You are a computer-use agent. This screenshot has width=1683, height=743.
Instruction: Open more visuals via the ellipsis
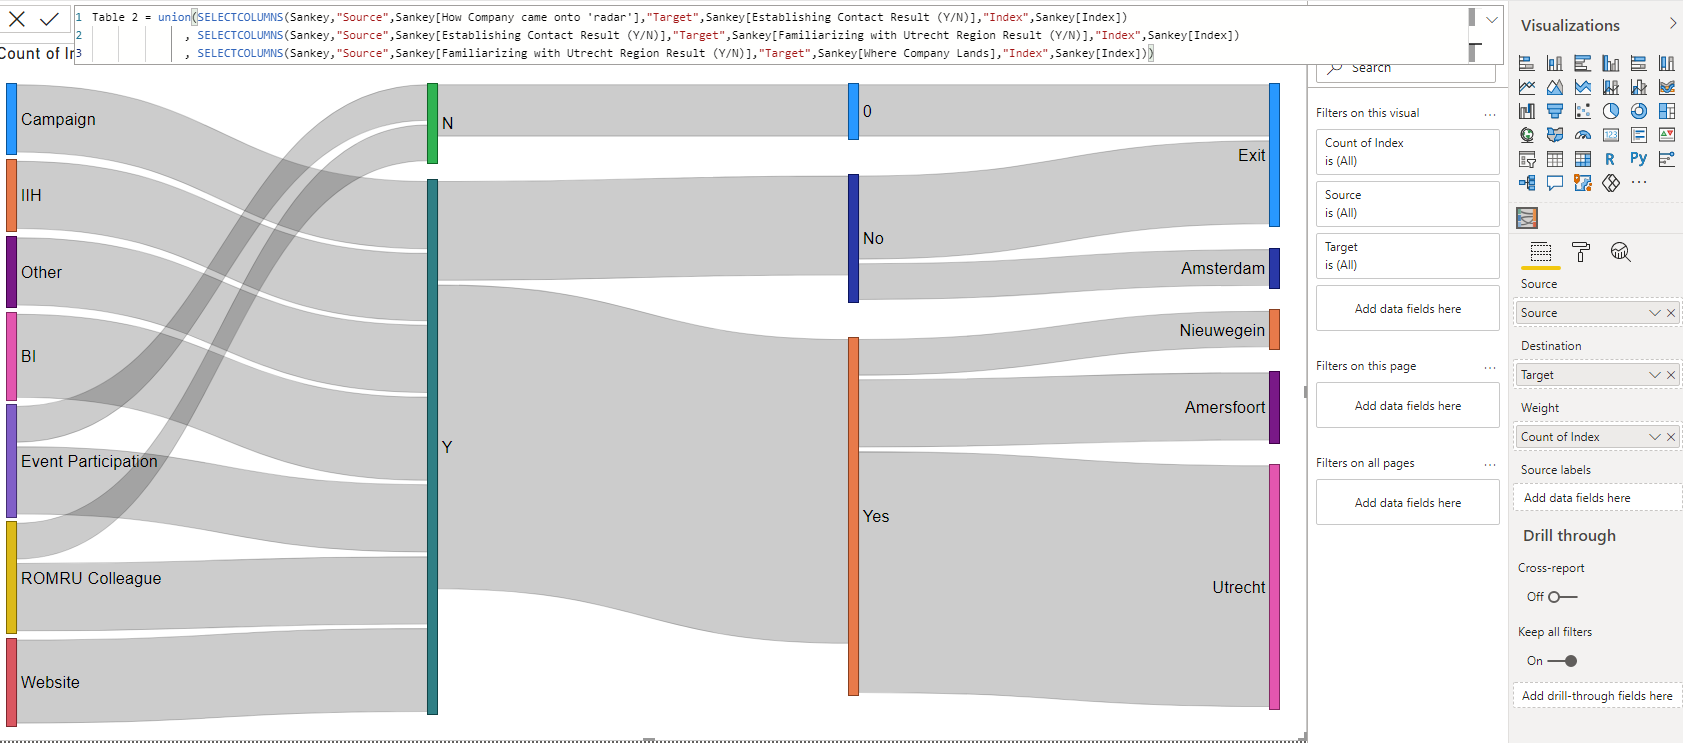point(1639,183)
